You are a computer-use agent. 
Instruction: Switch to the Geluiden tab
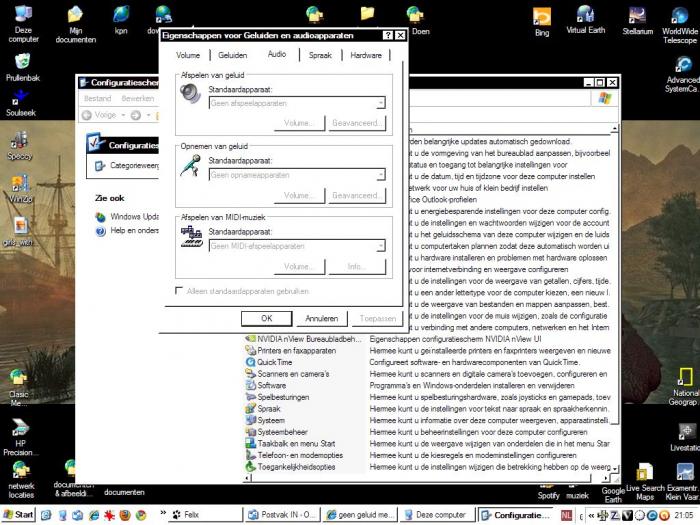tap(232, 55)
